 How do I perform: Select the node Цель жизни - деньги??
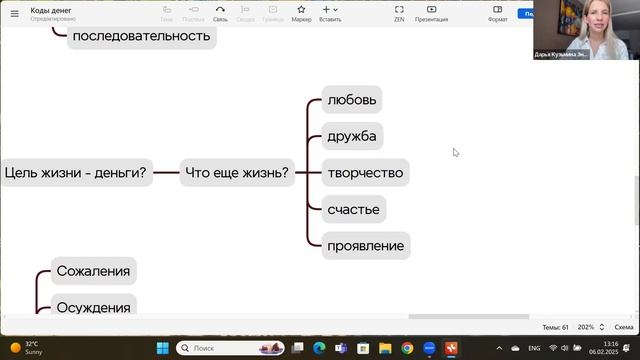click(76, 173)
